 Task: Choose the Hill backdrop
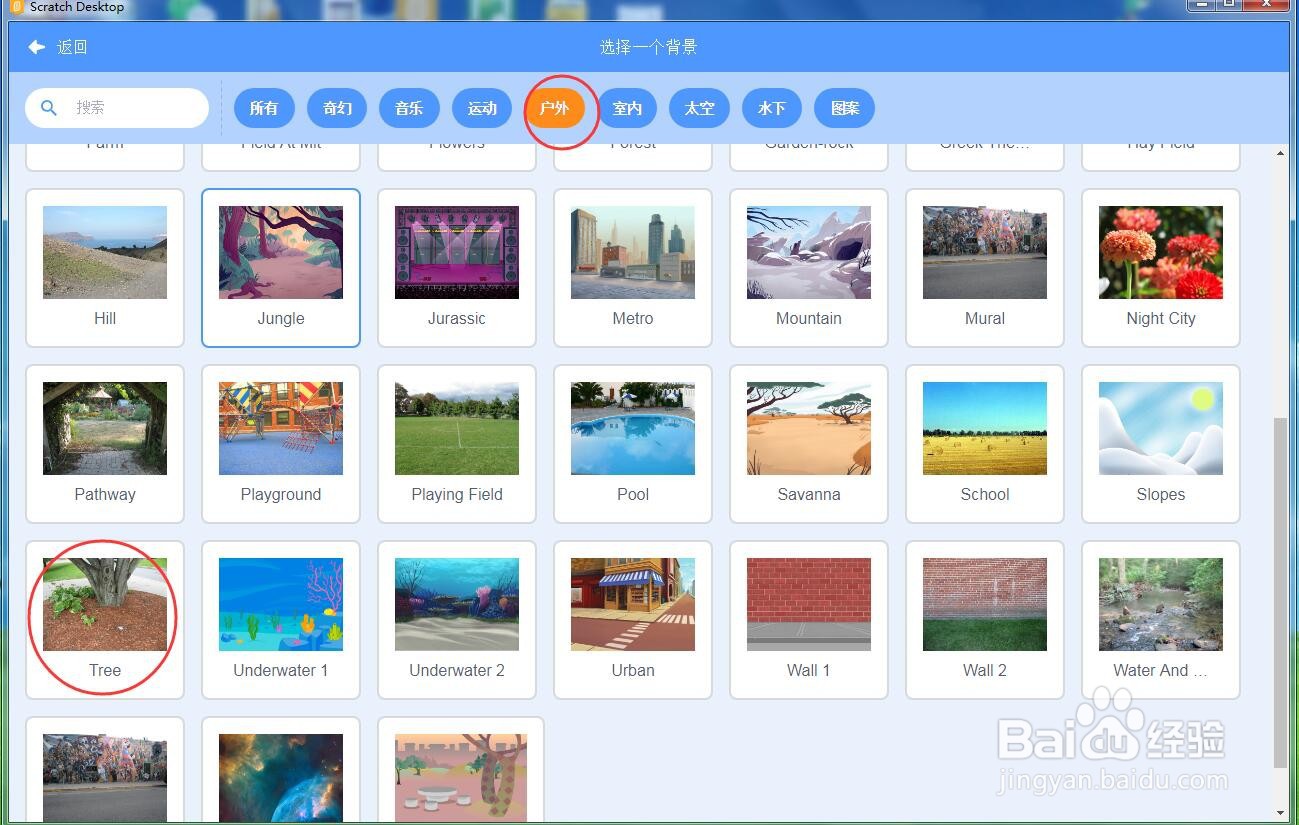pyautogui.click(x=105, y=268)
